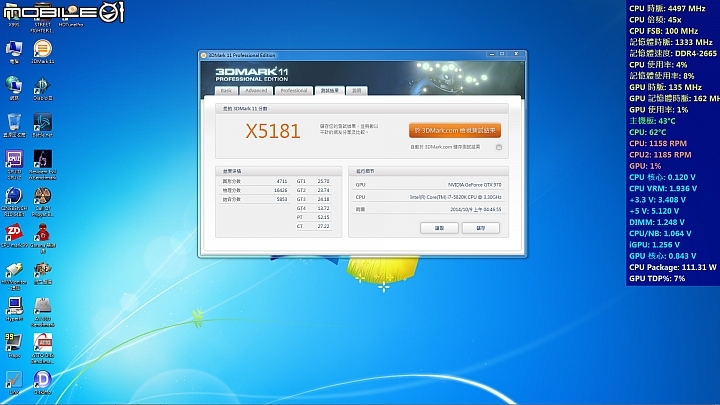Close the 3DMark 11 Professional Edition window
This screenshot has height=405, width=720.
pyautogui.click(x=516, y=54)
